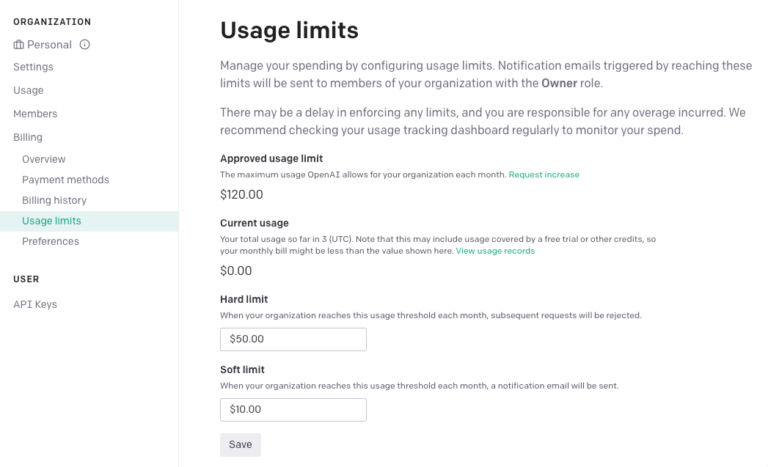The width and height of the screenshot is (768, 467).
Task: Collapse the Billing section in sidebar
Action: click(28, 137)
